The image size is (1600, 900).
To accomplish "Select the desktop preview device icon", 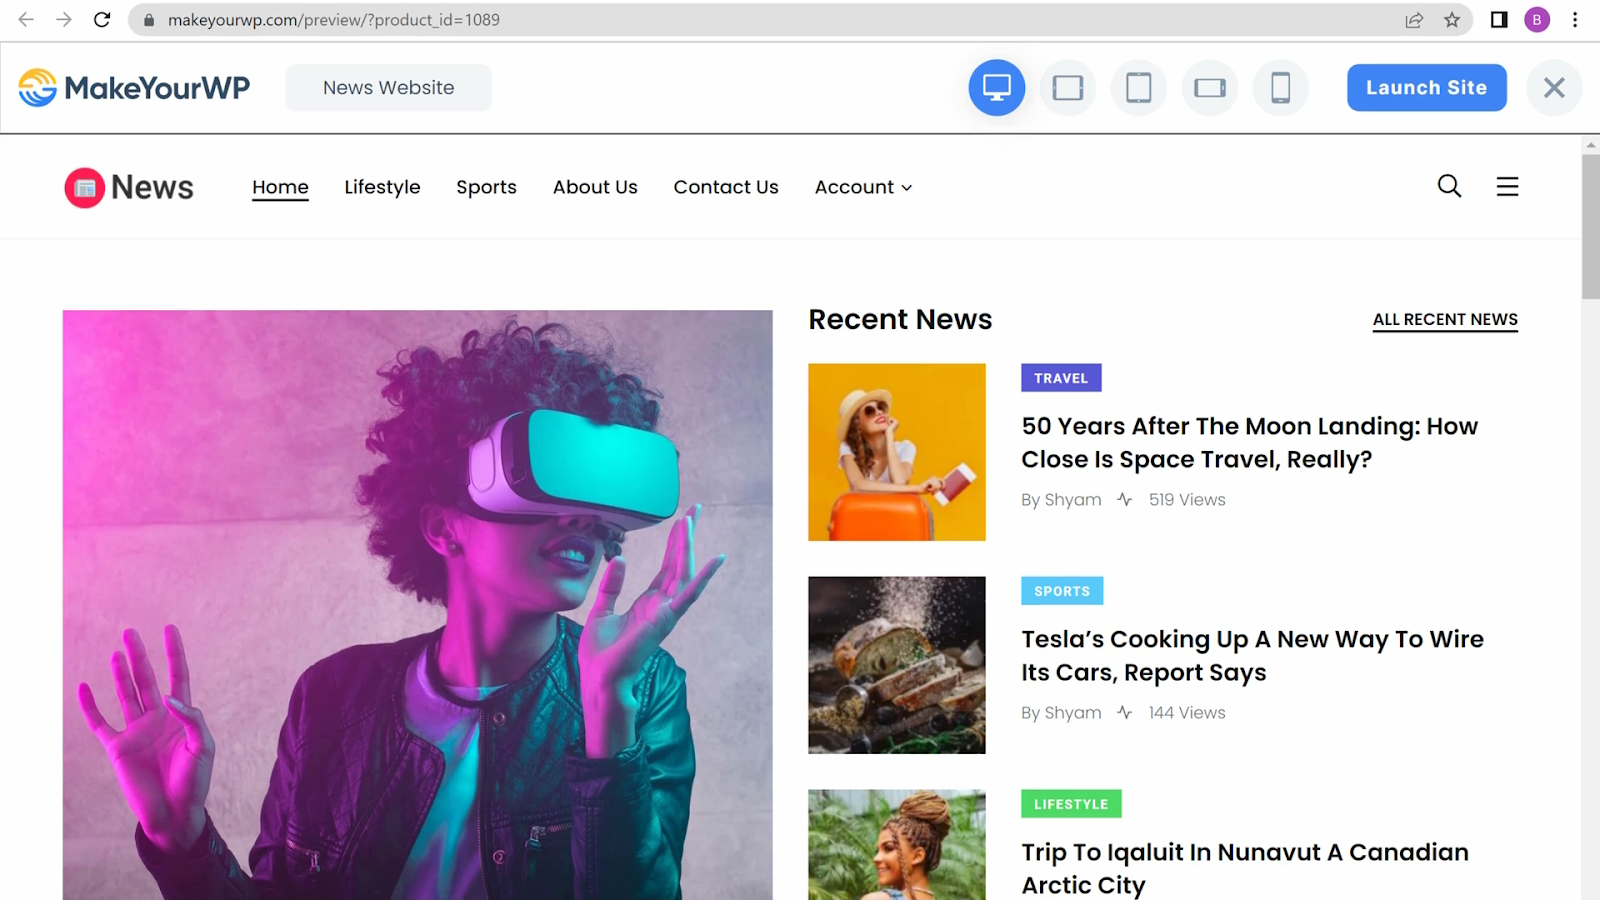I will (997, 88).
